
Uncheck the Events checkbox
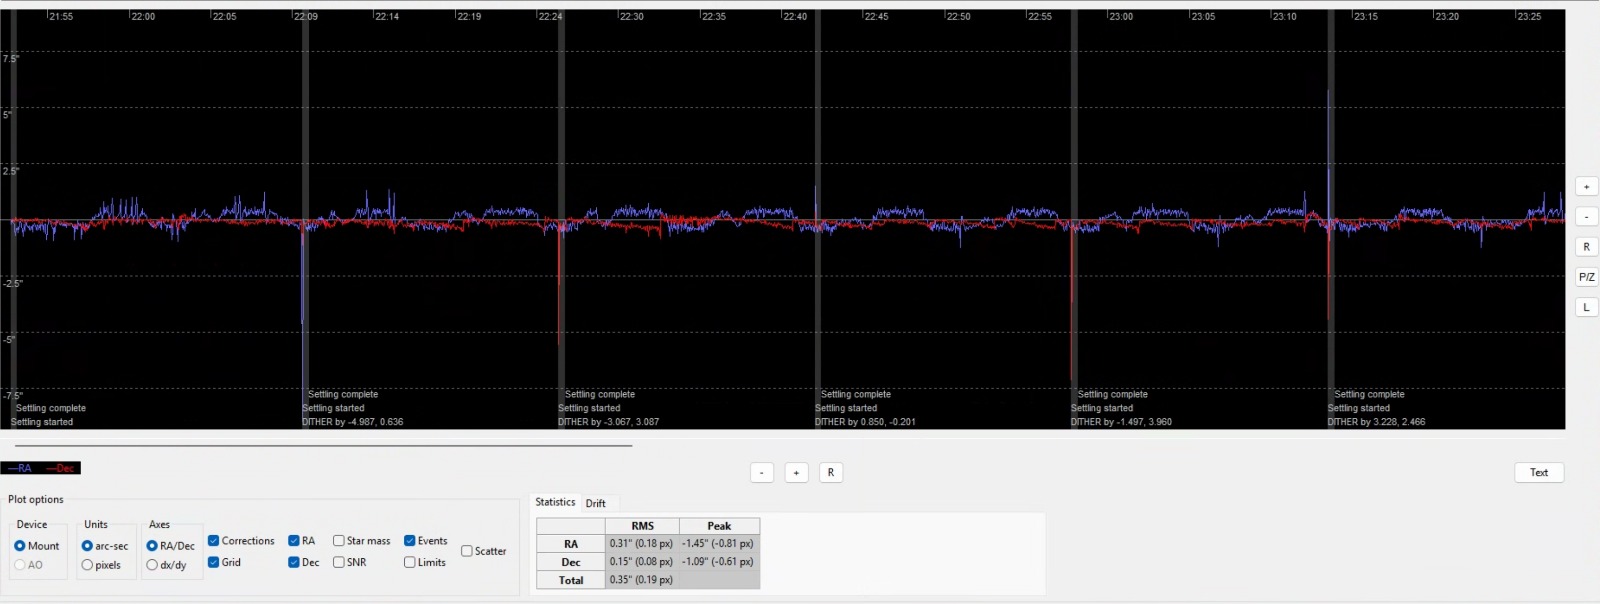click(x=410, y=541)
